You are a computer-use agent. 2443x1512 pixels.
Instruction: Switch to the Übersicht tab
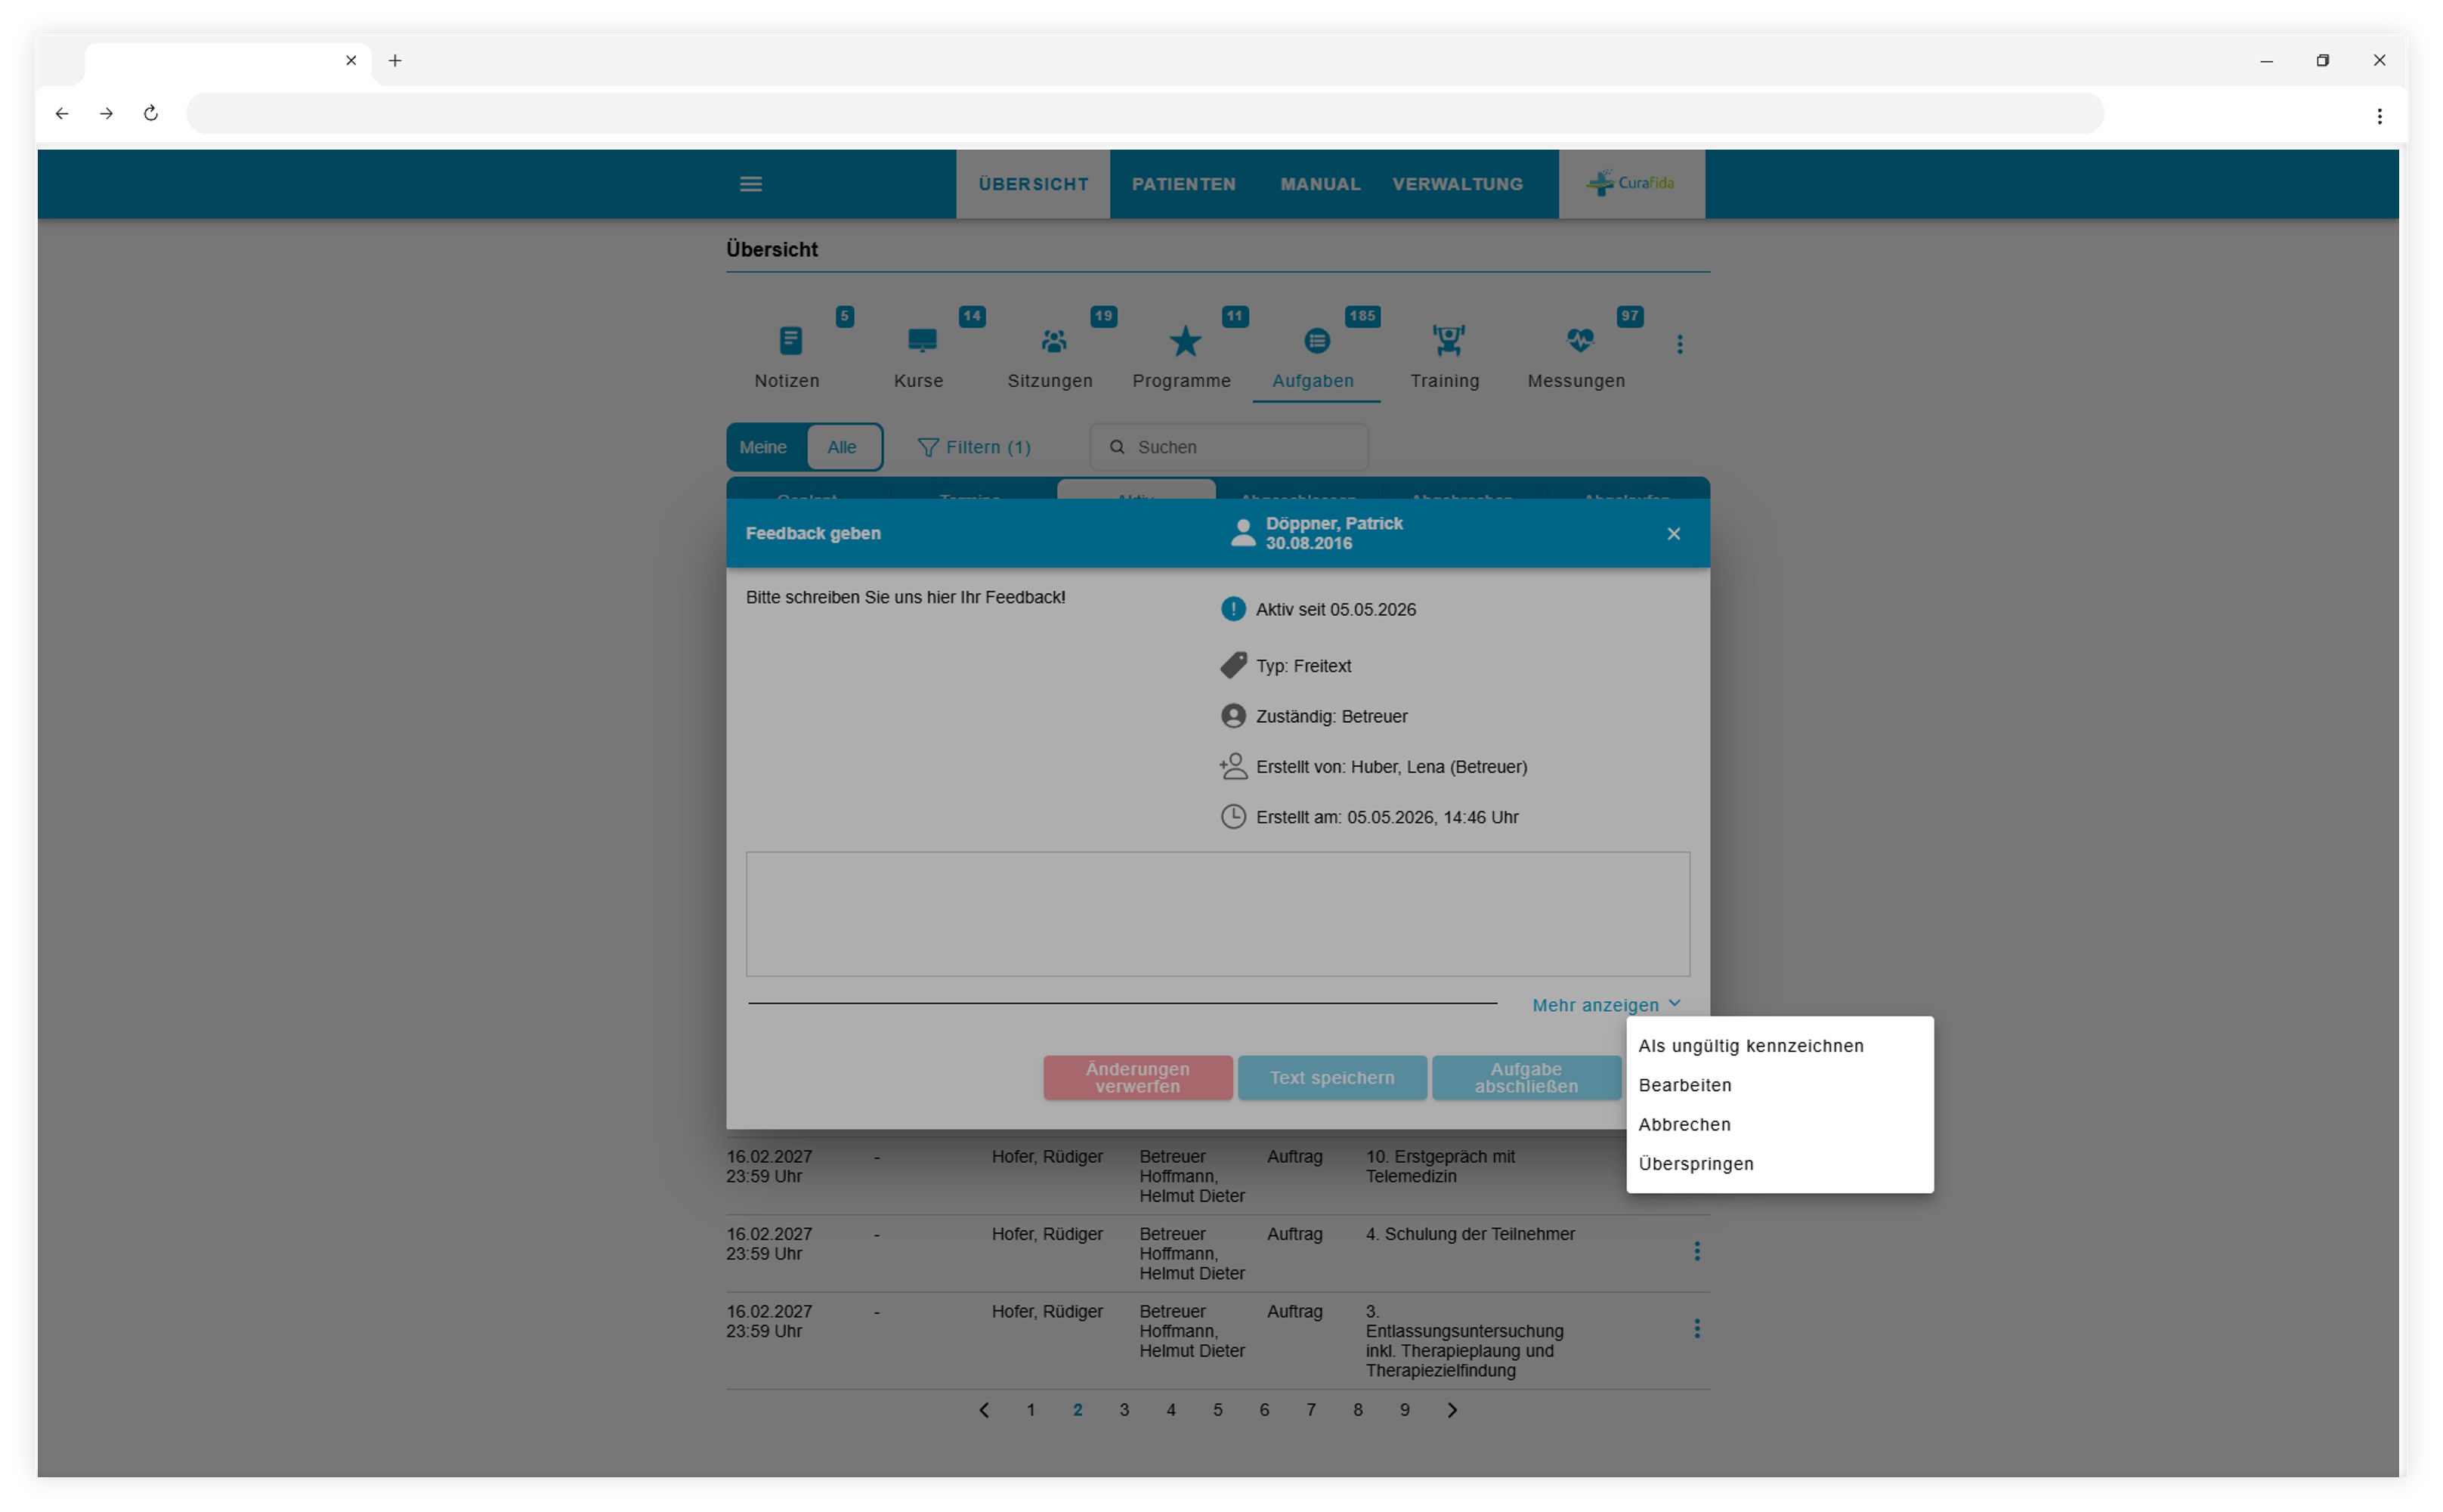(x=1033, y=184)
